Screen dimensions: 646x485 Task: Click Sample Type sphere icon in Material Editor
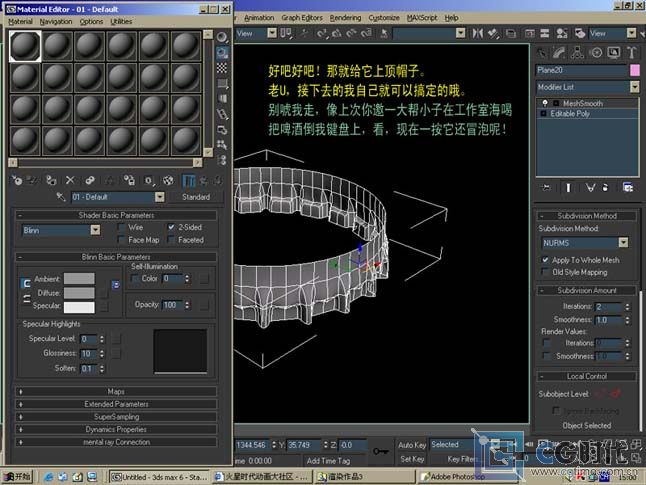[x=222, y=37]
